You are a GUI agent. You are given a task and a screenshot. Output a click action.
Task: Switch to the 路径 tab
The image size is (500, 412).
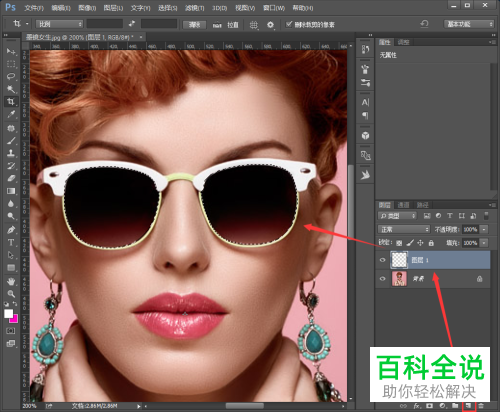[x=422, y=205]
